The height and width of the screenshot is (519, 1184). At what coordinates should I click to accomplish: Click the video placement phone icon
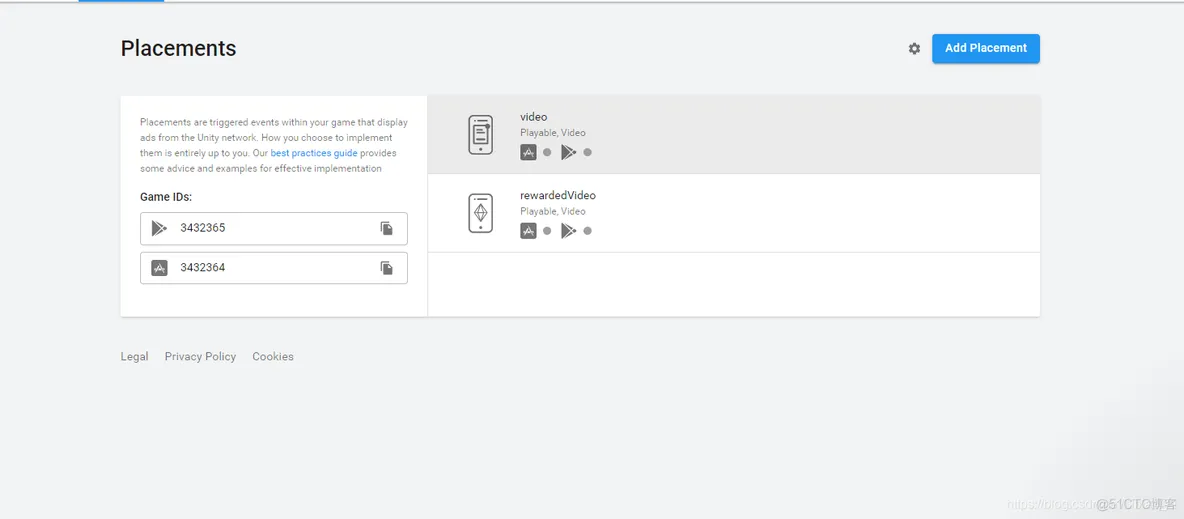pyautogui.click(x=480, y=135)
